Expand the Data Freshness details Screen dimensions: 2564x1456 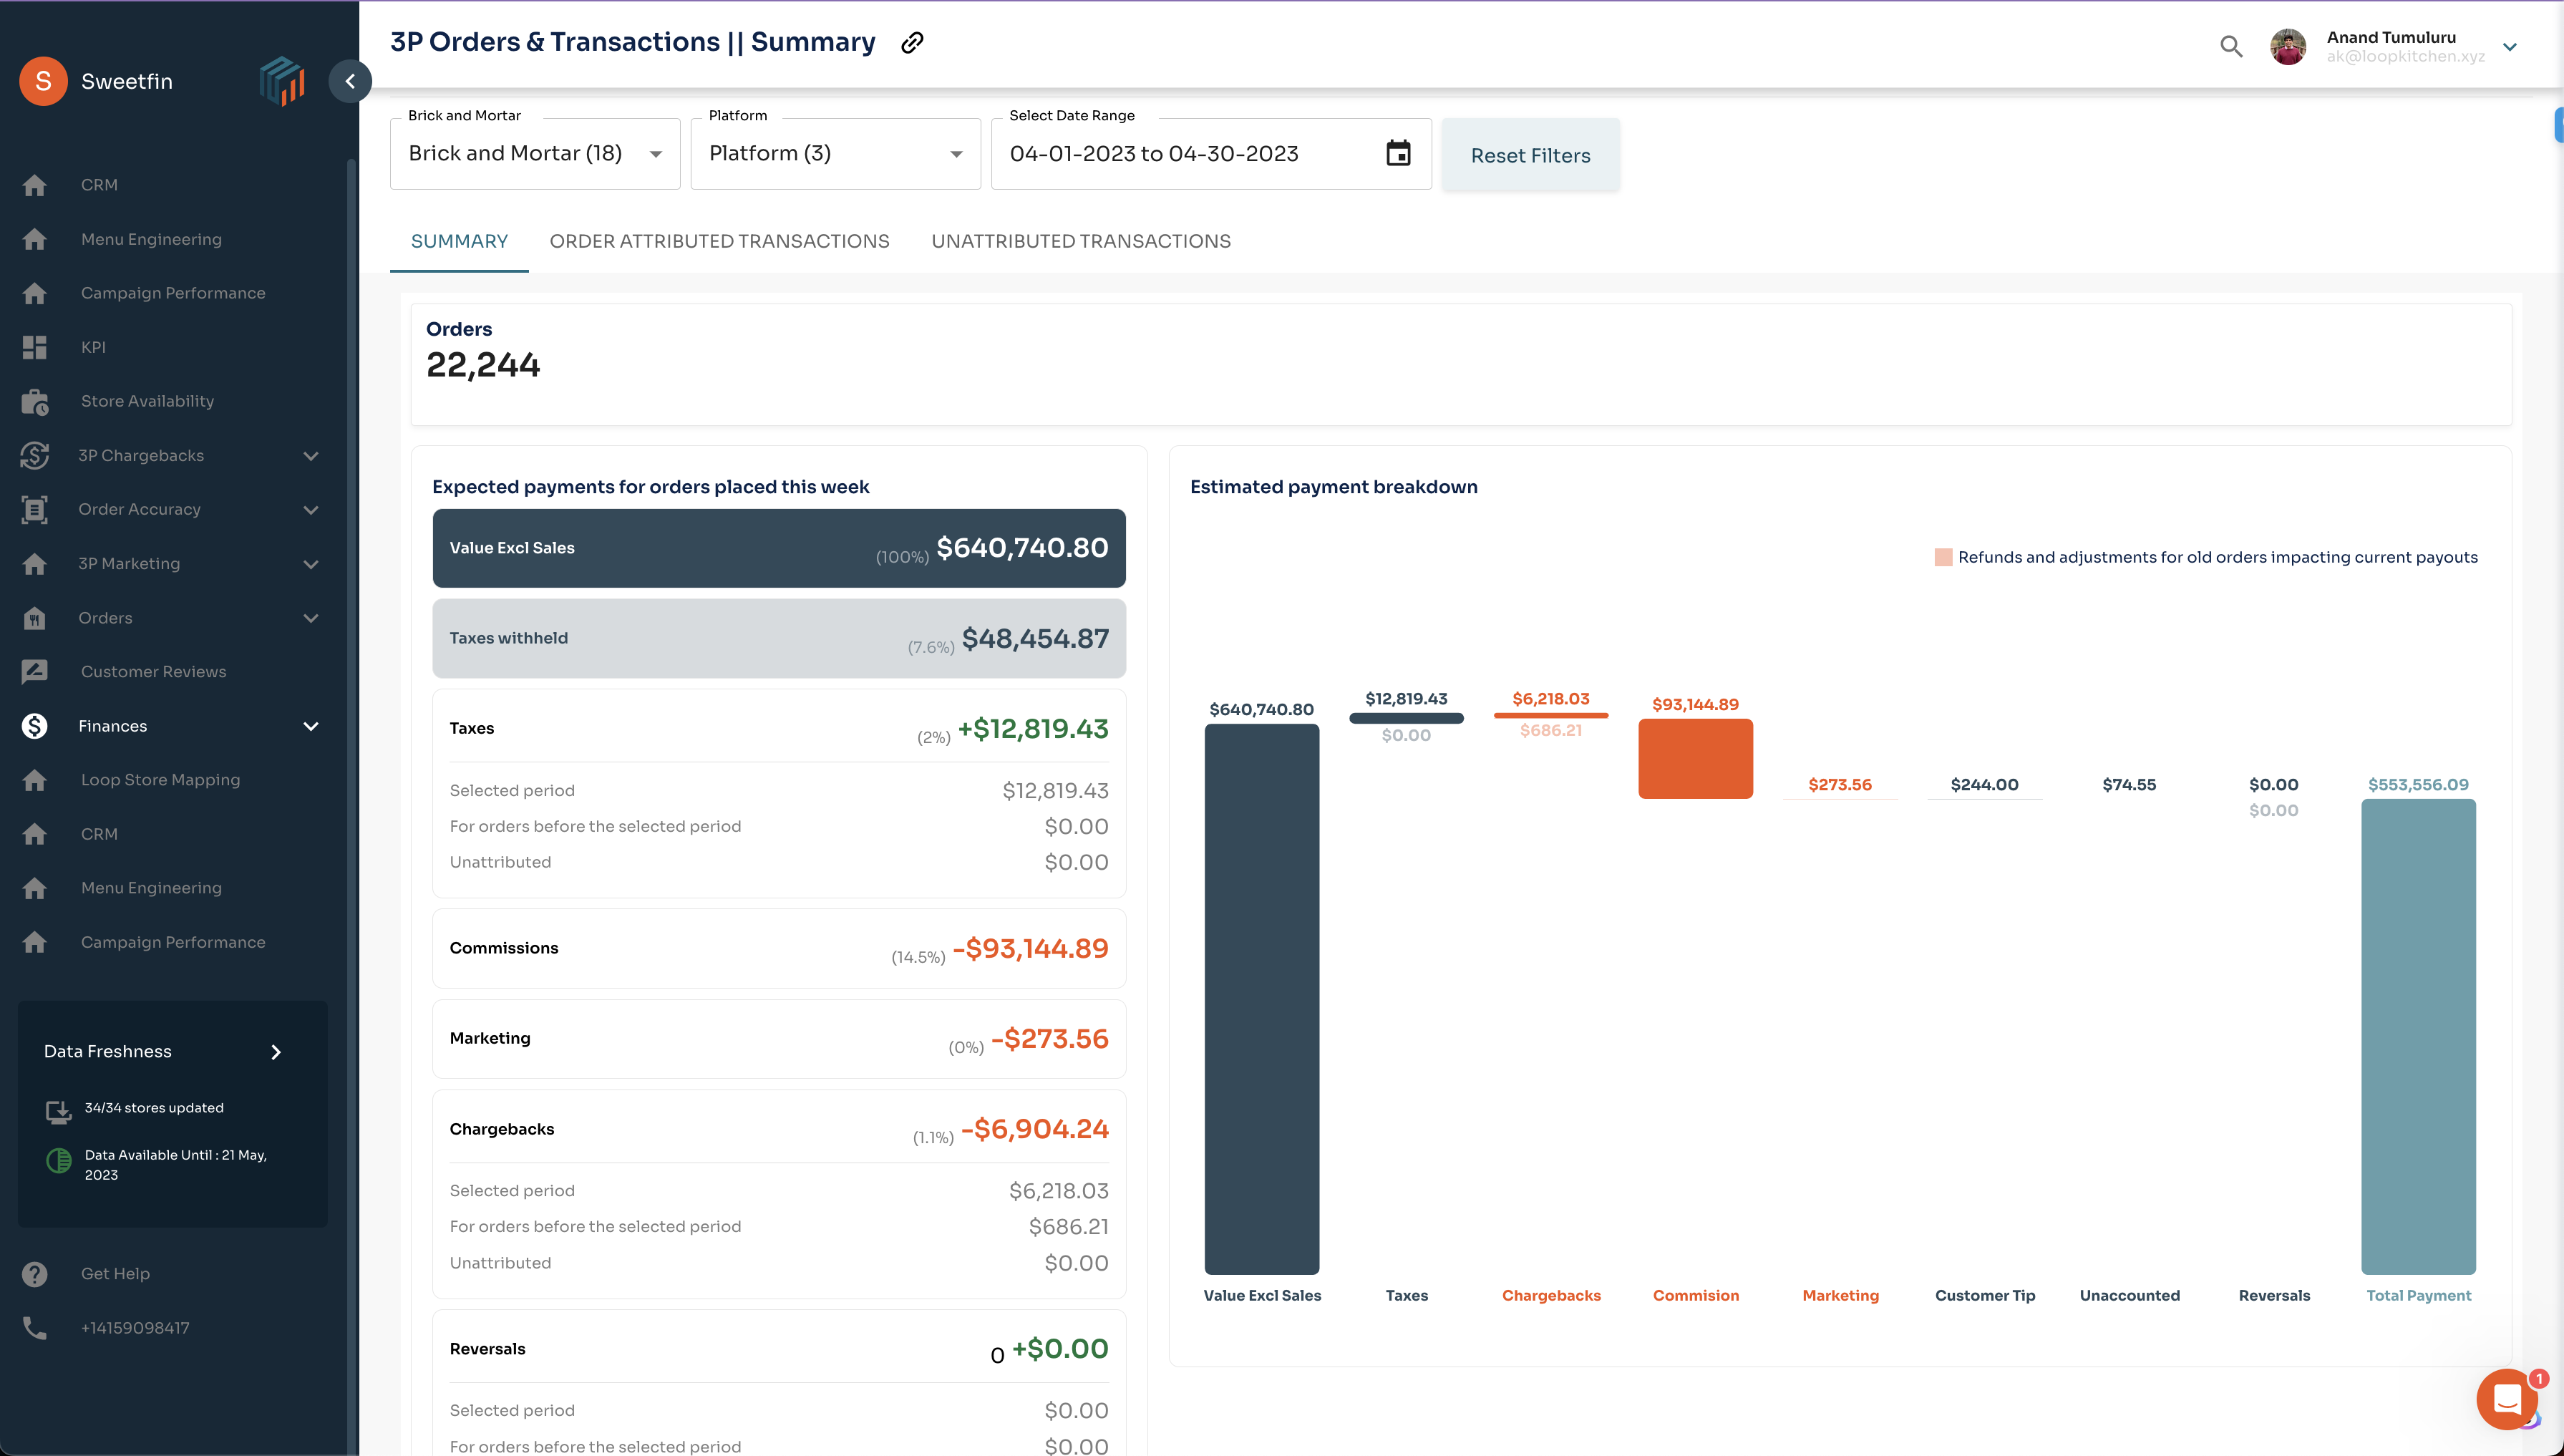(275, 1051)
